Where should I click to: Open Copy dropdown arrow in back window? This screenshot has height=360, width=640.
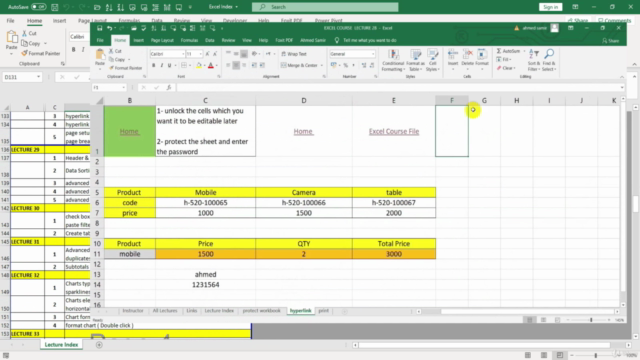point(45,43)
